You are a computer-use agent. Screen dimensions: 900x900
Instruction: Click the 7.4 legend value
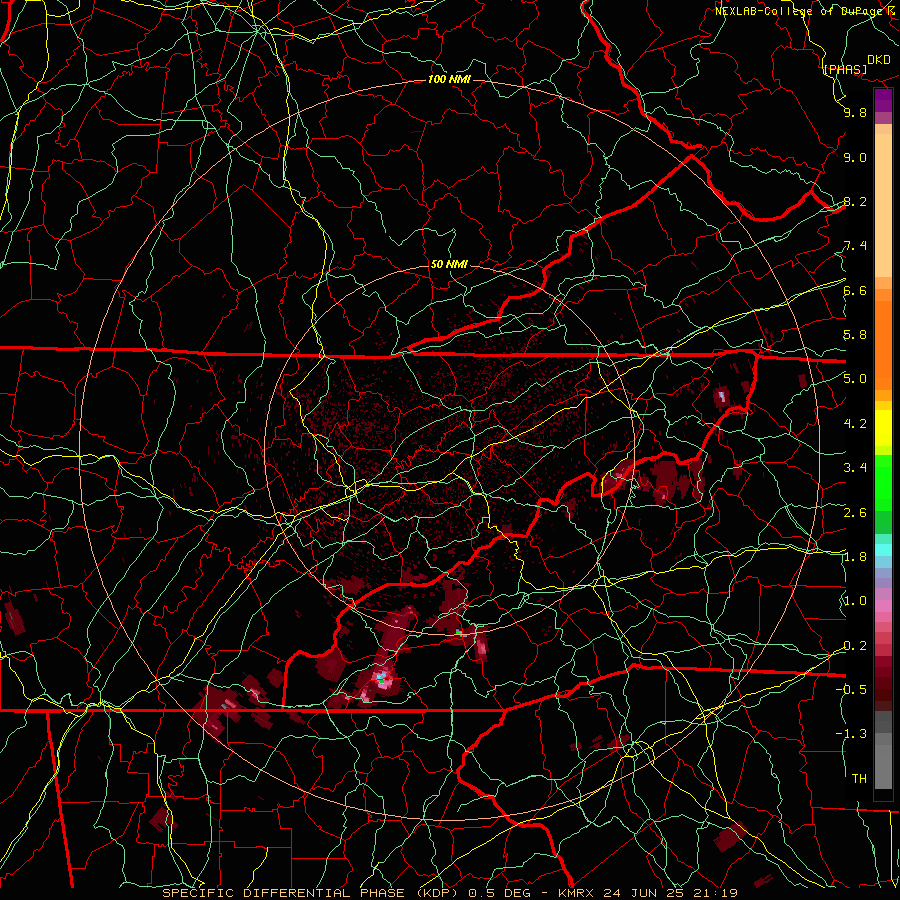[x=855, y=246]
